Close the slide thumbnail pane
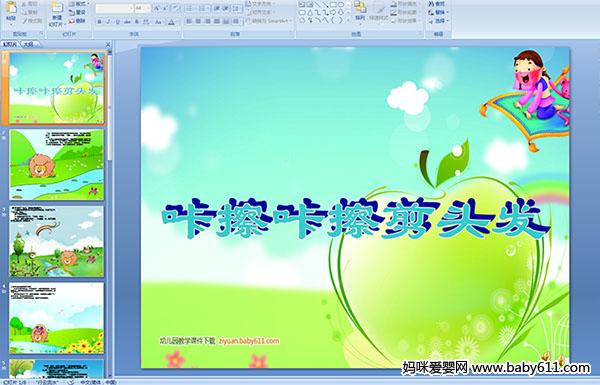Image resolution: width=600 pixels, height=385 pixels. 108,44
